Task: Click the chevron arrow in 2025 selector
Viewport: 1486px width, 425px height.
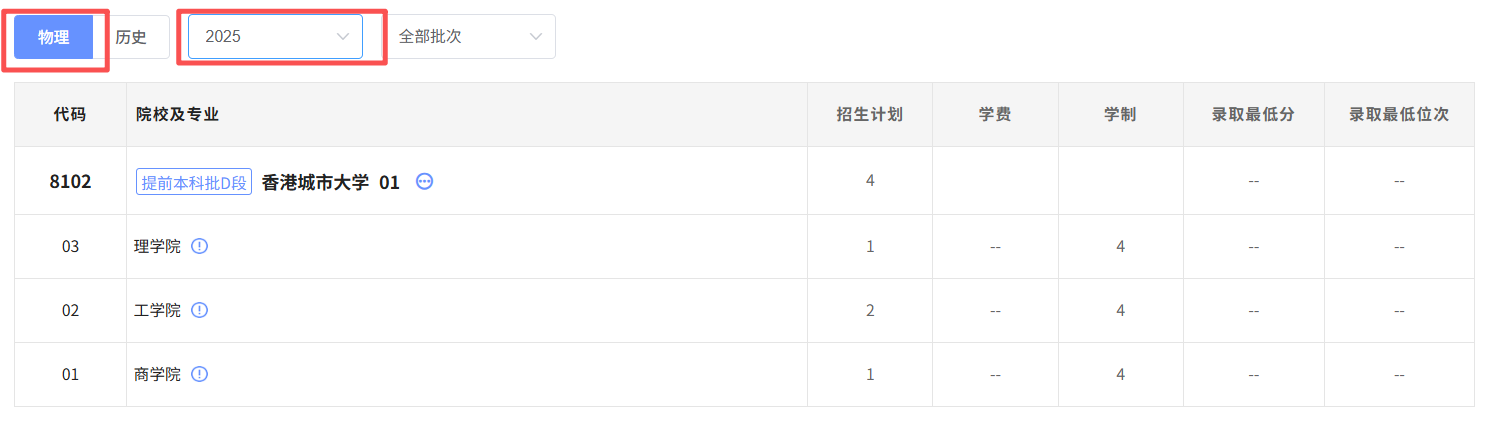Action: click(343, 37)
